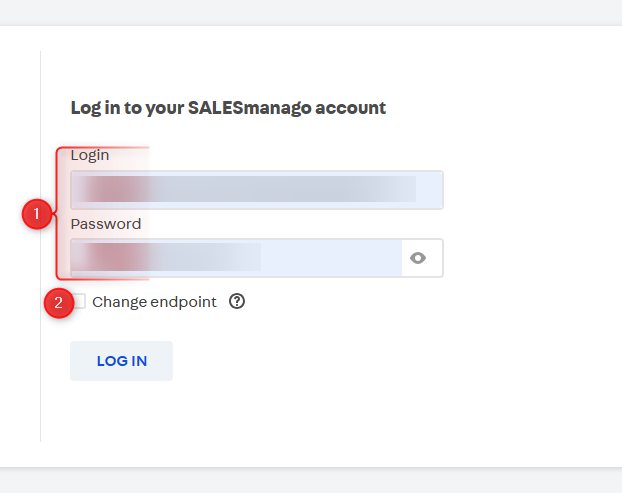Open the Change endpoint help question mark
This screenshot has width=622, height=493.
click(237, 301)
